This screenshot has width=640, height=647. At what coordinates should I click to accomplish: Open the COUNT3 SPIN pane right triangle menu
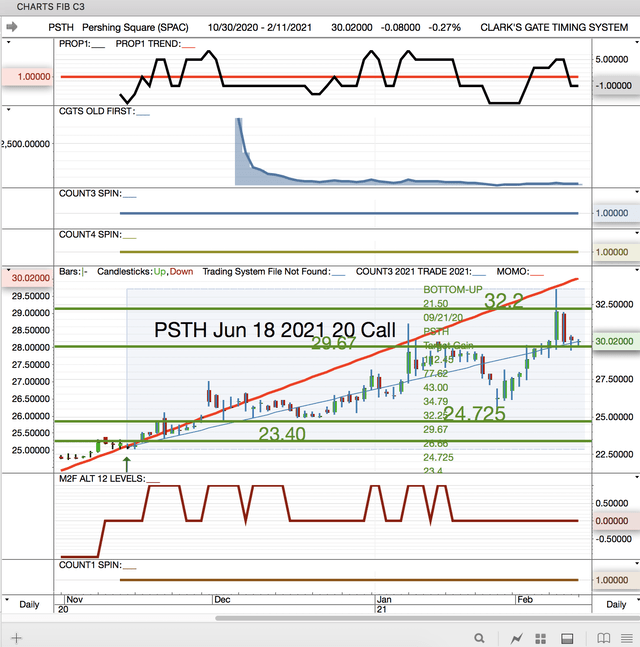pyautogui.click(x=637, y=192)
